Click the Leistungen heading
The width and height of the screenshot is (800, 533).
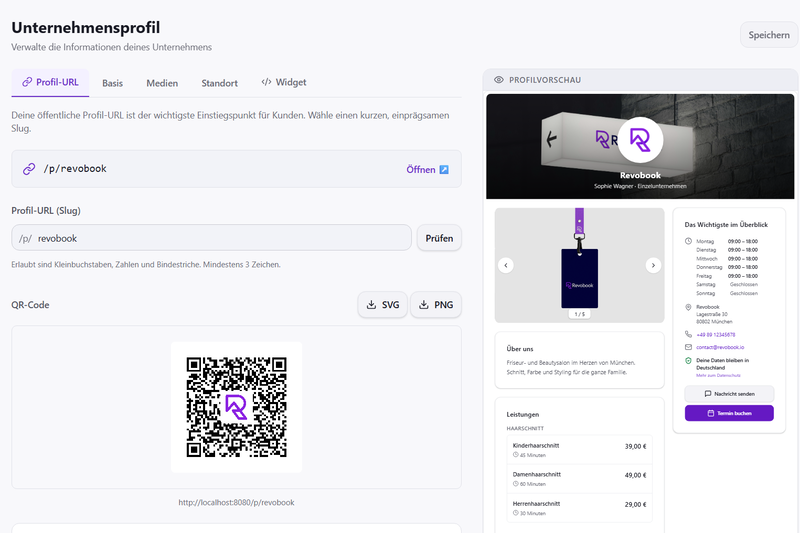pyautogui.click(x=522, y=414)
